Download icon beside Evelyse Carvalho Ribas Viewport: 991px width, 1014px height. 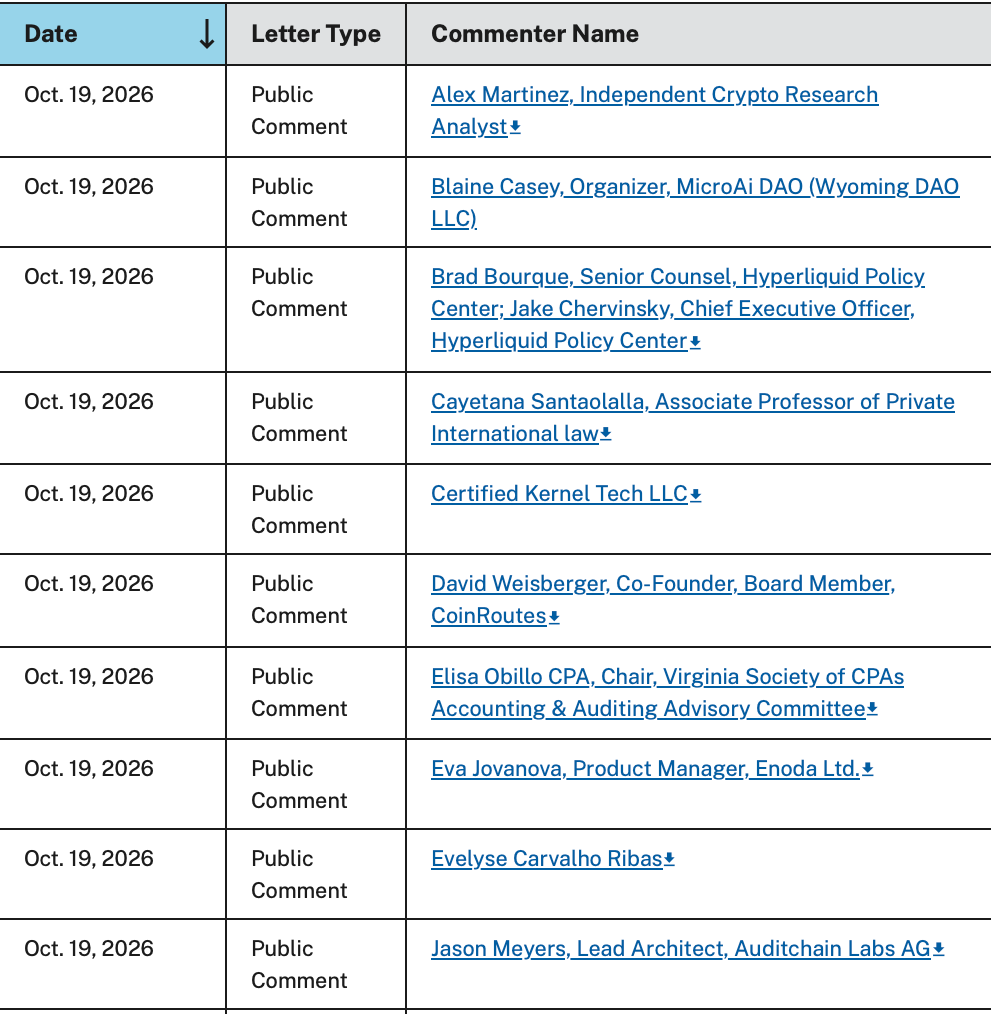[669, 859]
